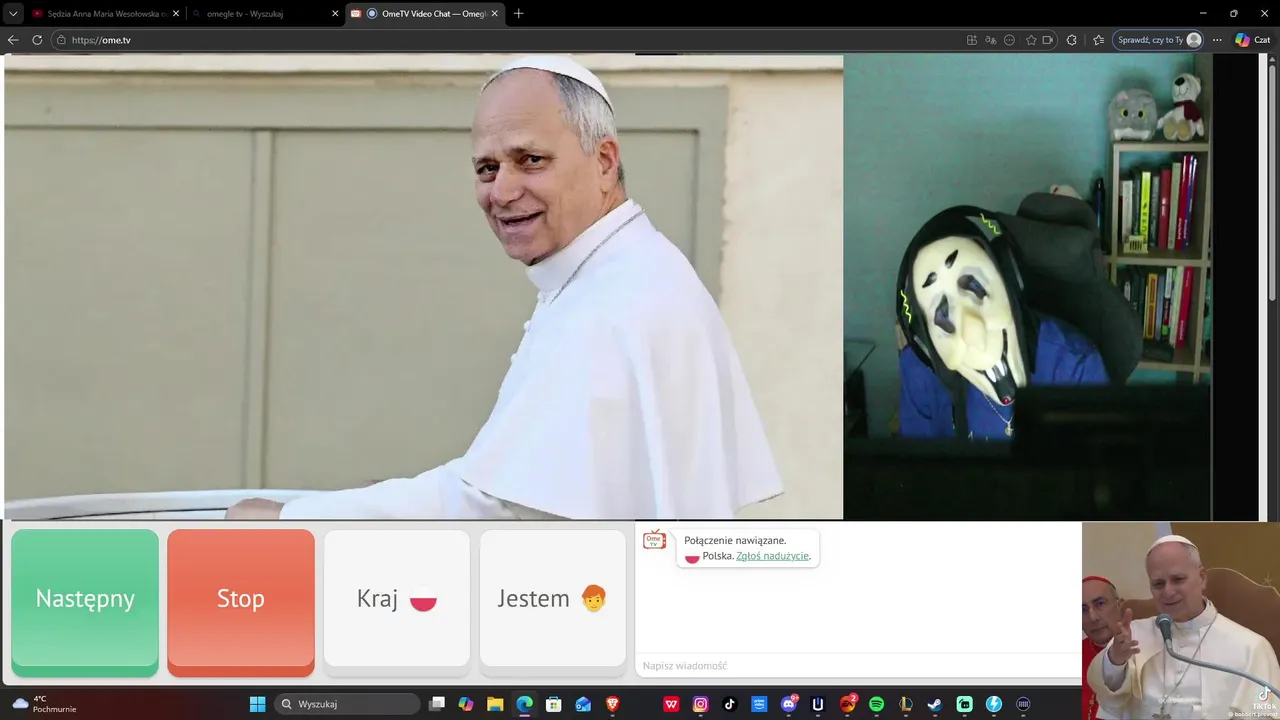
Task: Open Steam from the taskbar
Action: click(x=935, y=704)
